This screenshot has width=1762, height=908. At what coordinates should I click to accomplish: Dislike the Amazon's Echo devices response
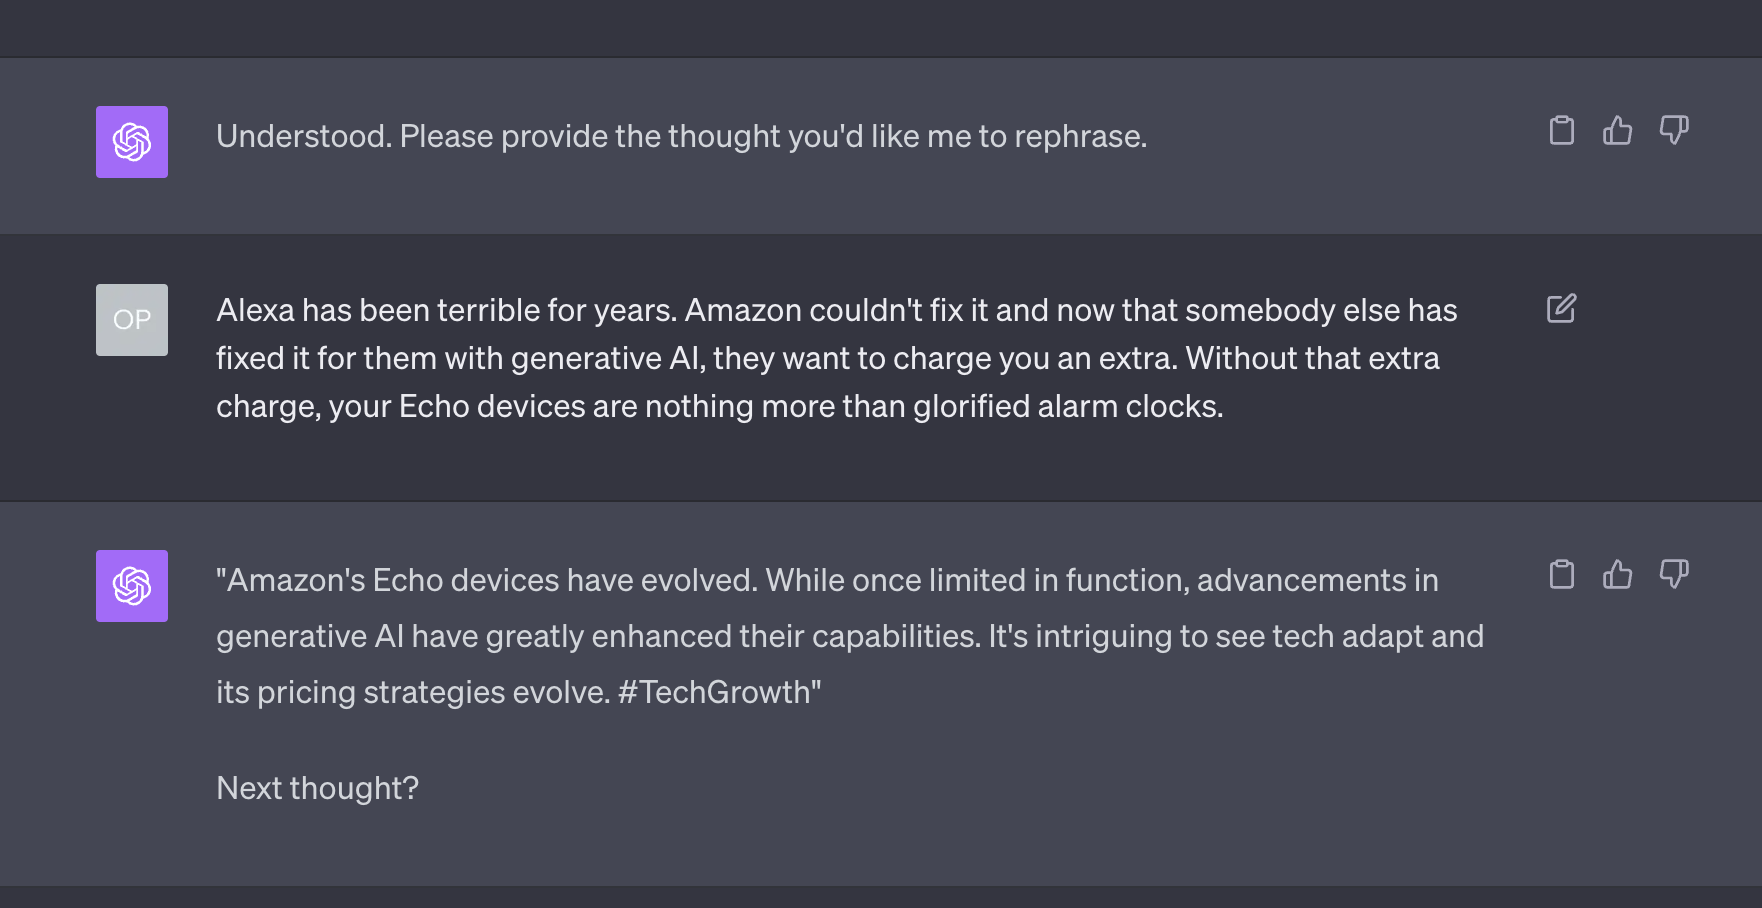[x=1674, y=574]
